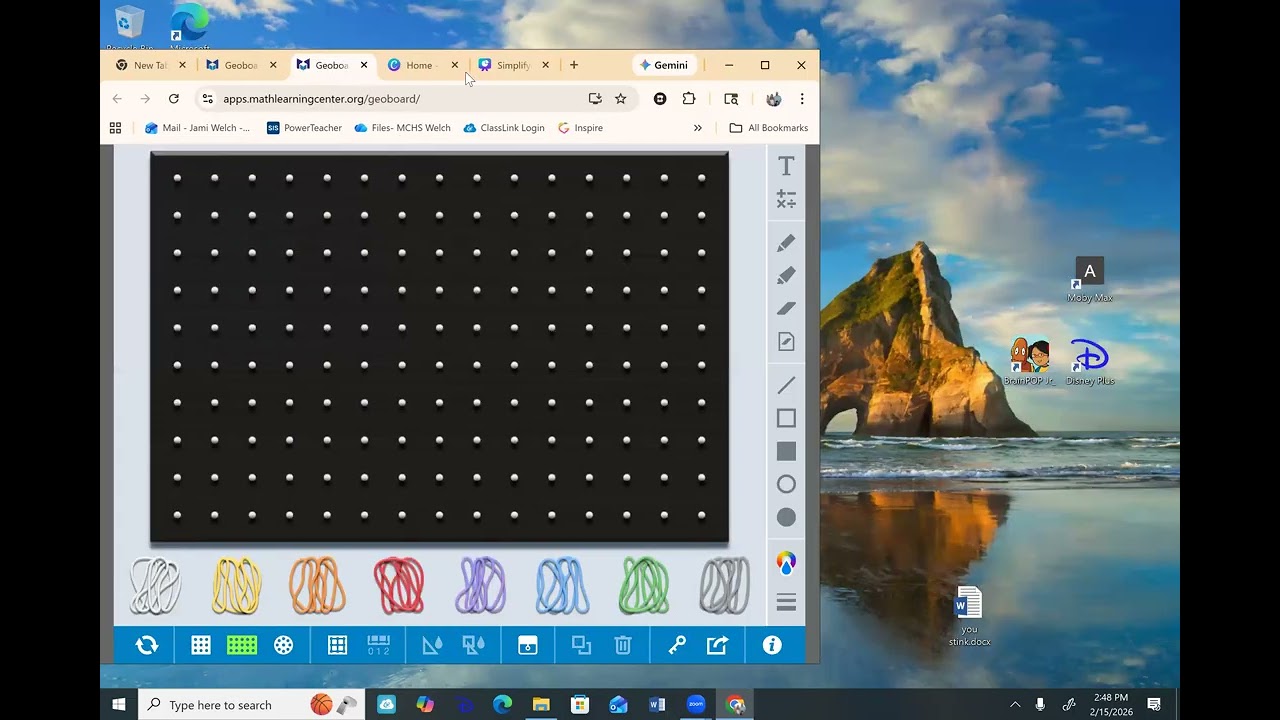Image resolution: width=1280 pixels, height=720 pixels.
Task: Click the key share-code icon
Action: pos(677,645)
